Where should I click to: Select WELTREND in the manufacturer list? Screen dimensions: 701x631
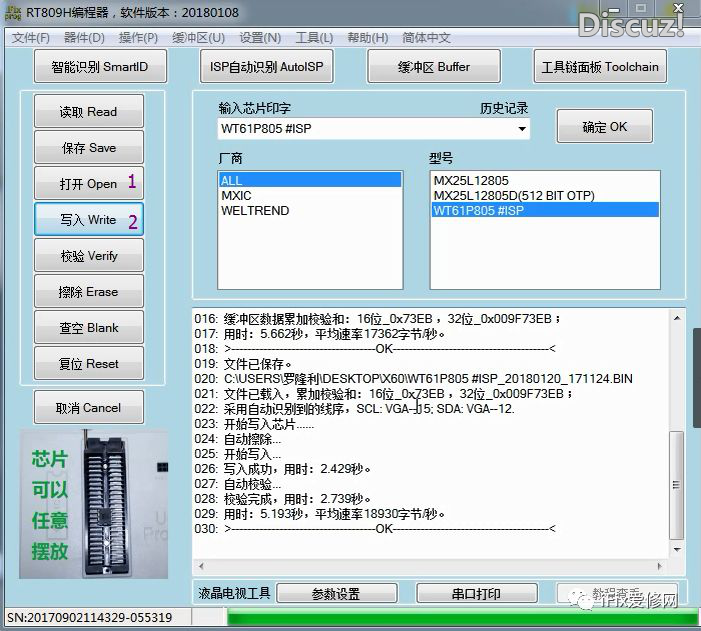pyautogui.click(x=310, y=211)
